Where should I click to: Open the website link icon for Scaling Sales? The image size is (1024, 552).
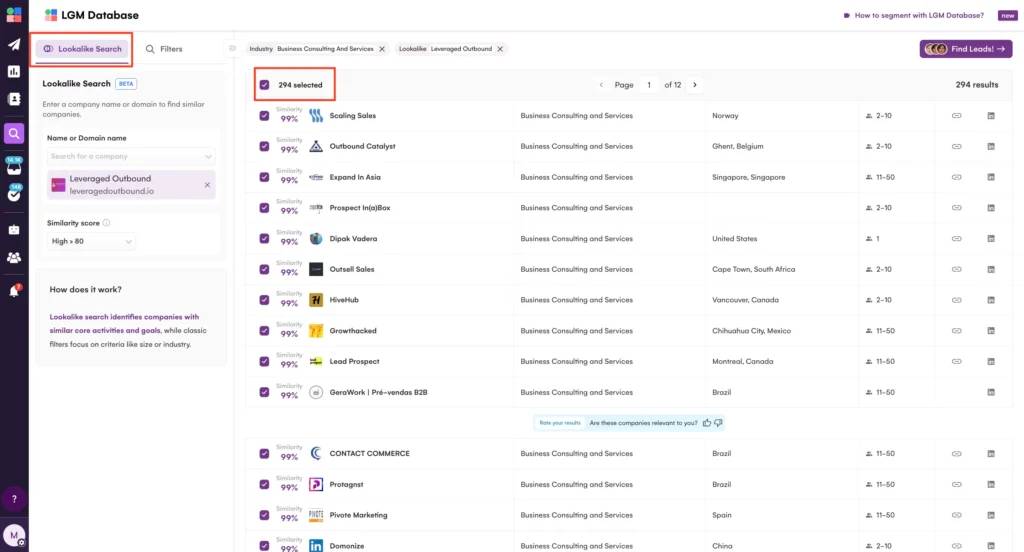956,116
